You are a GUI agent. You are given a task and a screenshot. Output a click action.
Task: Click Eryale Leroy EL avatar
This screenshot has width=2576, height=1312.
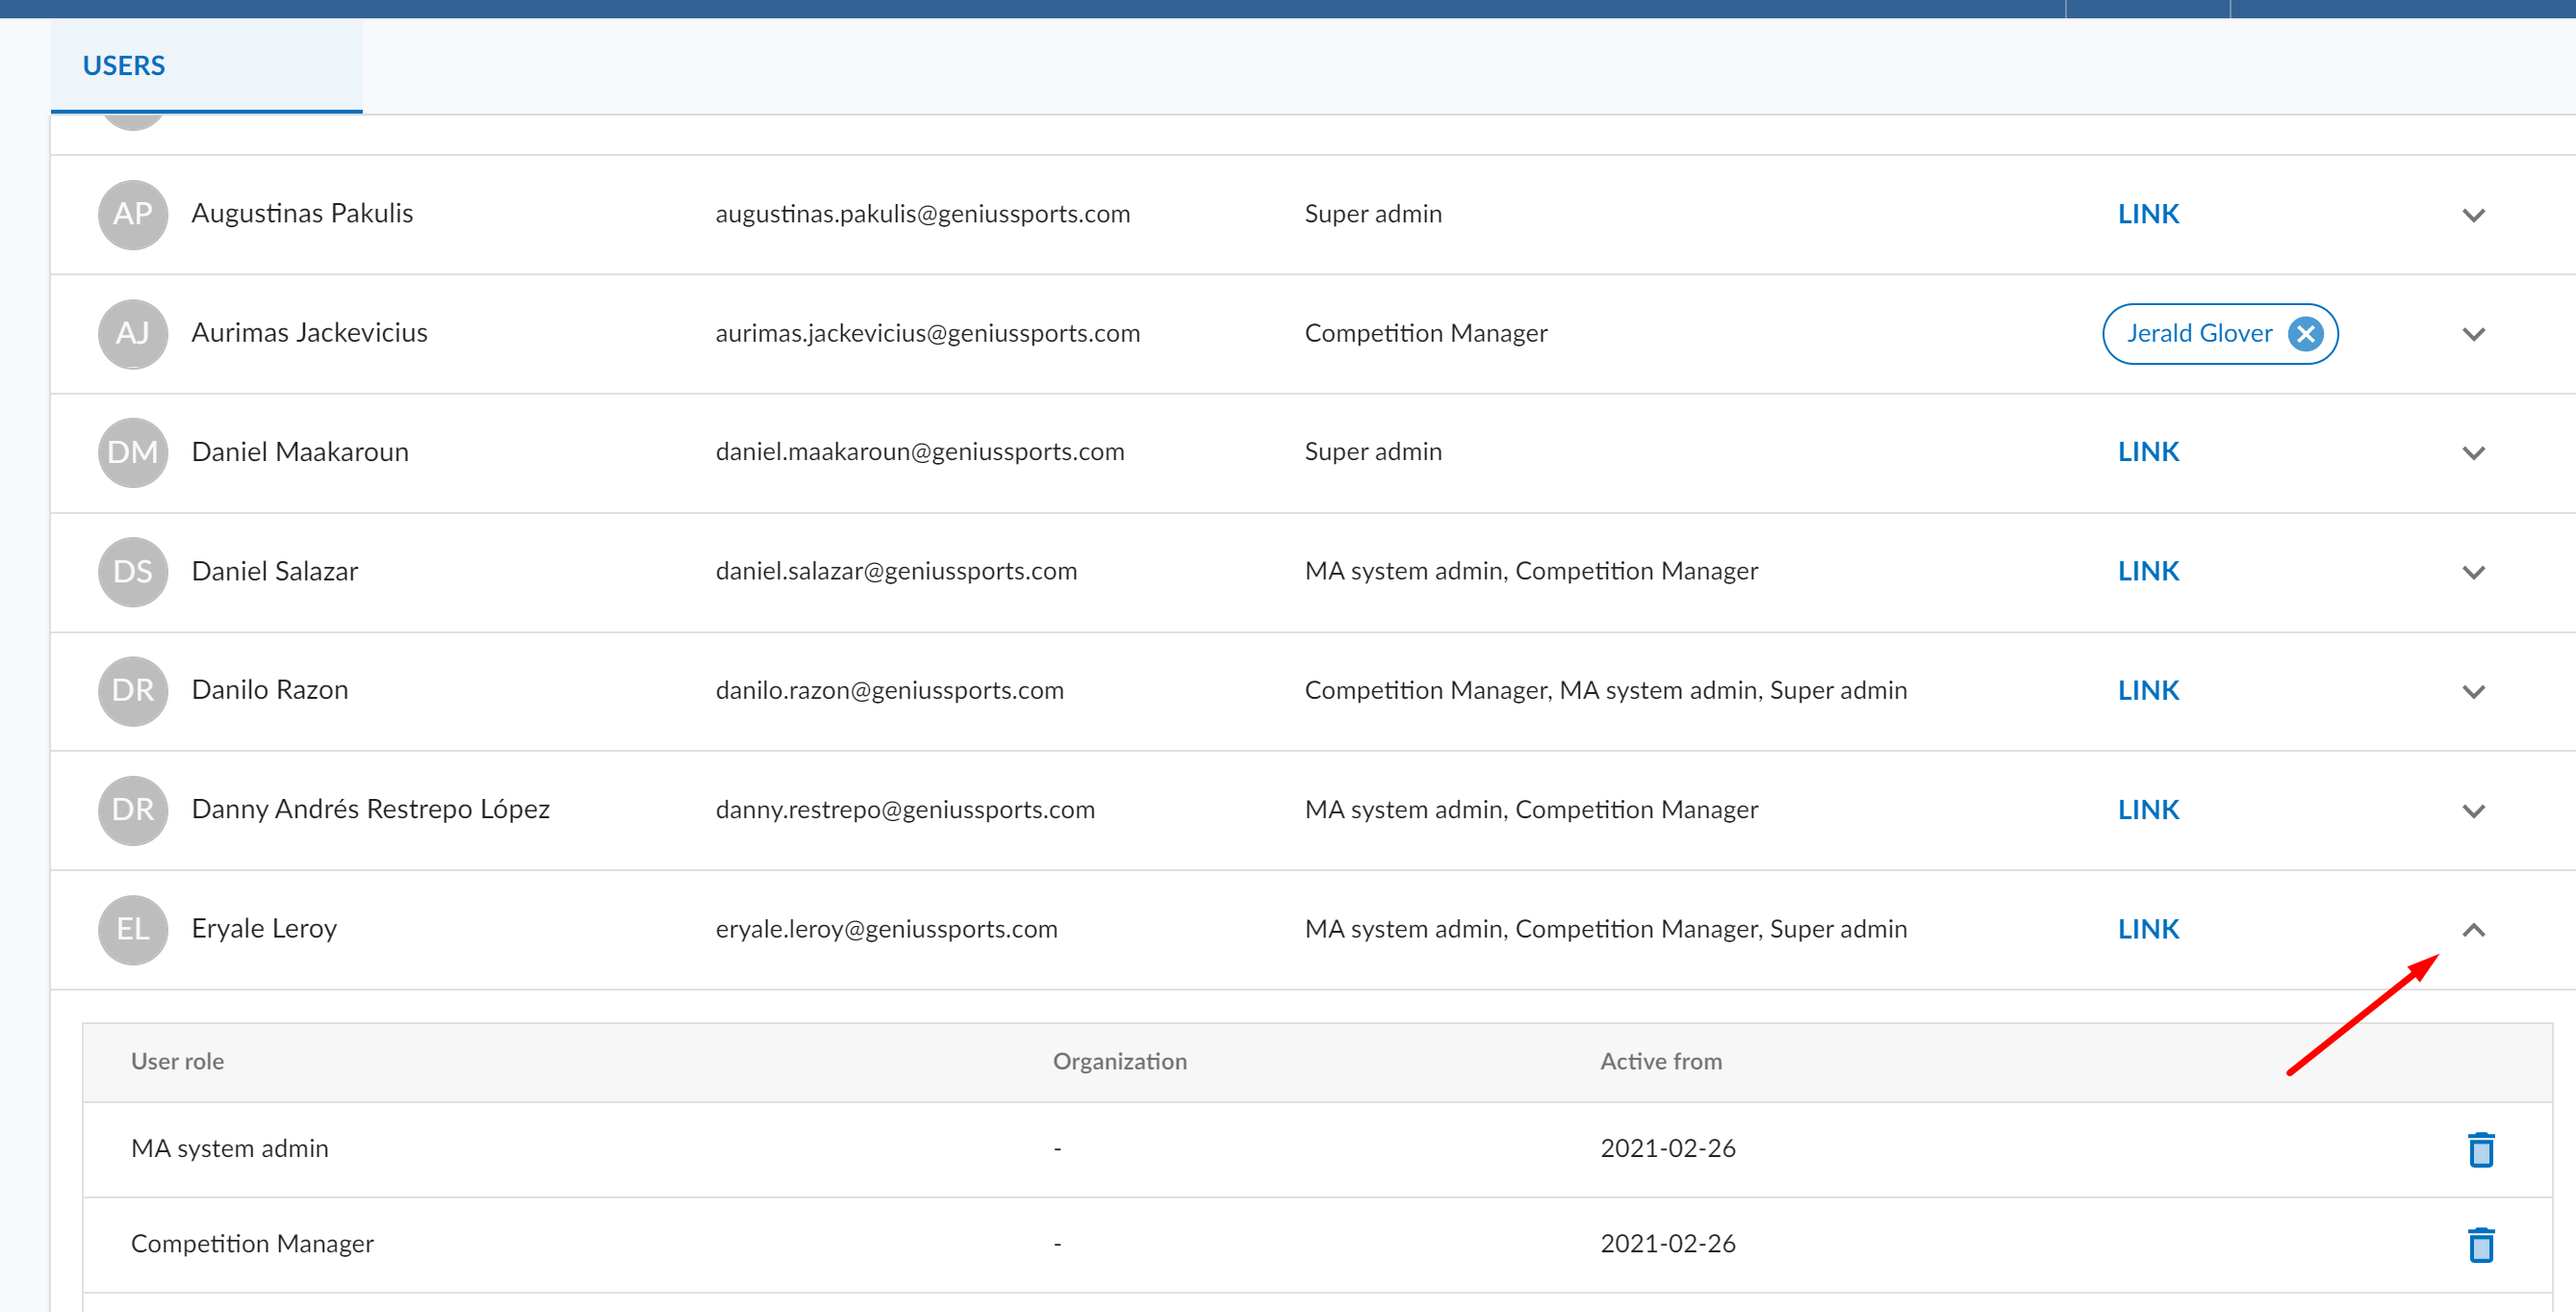click(132, 929)
